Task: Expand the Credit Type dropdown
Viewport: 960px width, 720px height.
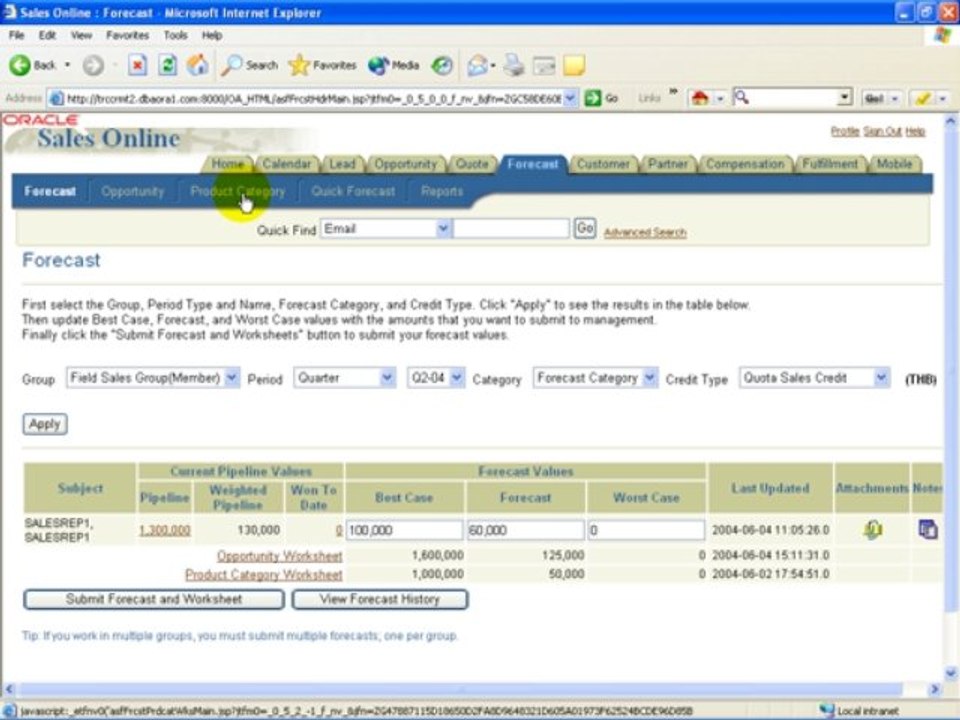Action: (x=880, y=378)
